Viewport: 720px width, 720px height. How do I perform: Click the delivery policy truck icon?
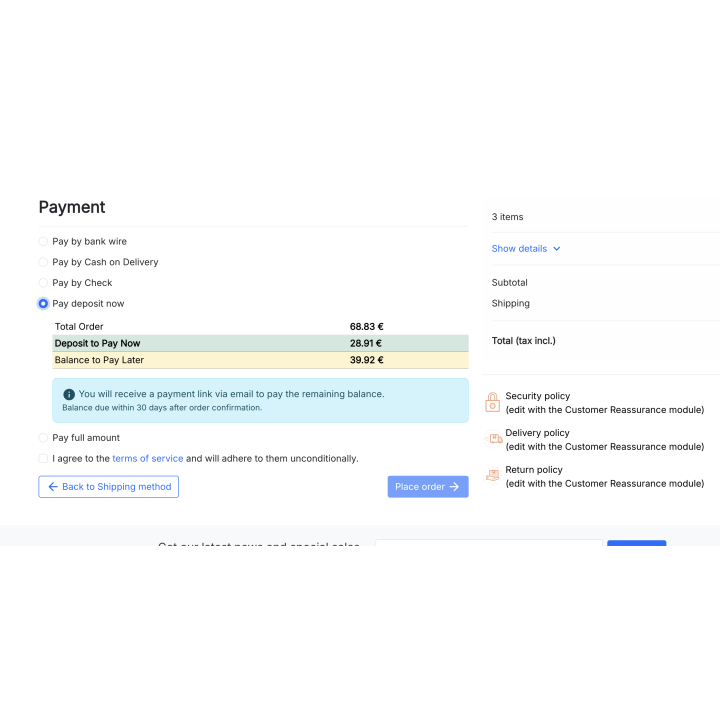493,439
